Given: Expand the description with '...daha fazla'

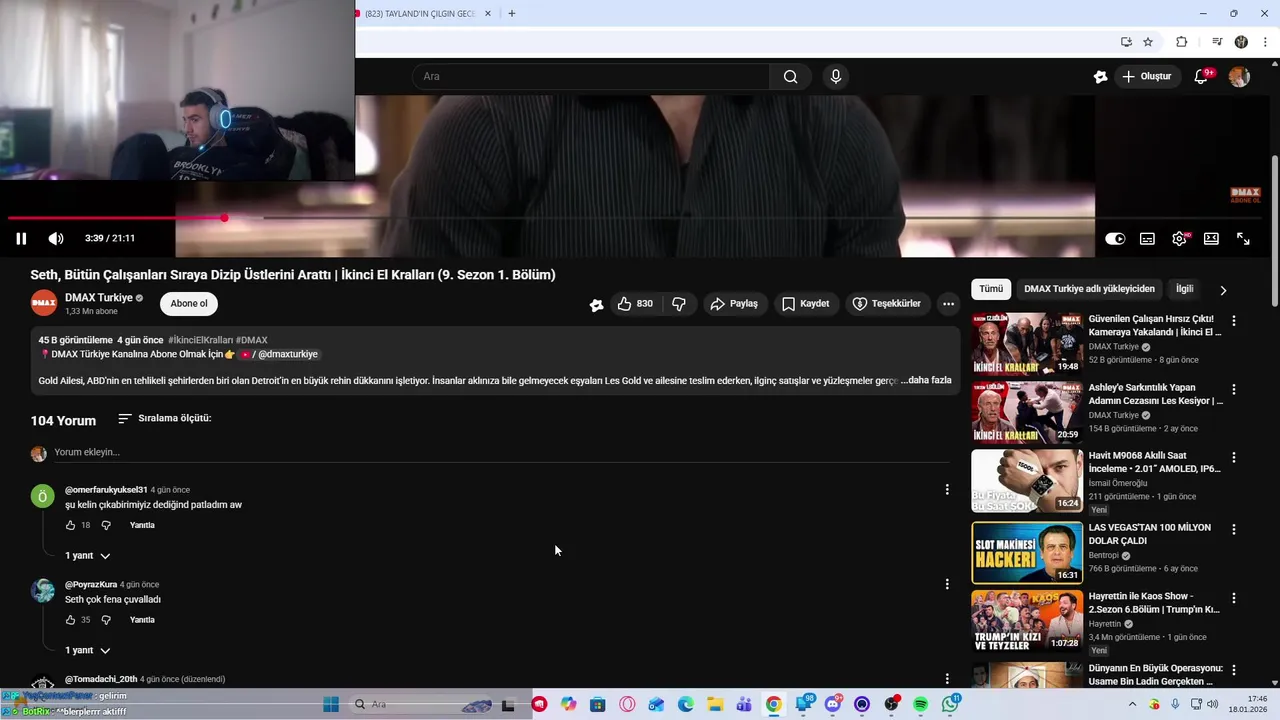Looking at the screenshot, I should point(926,381).
